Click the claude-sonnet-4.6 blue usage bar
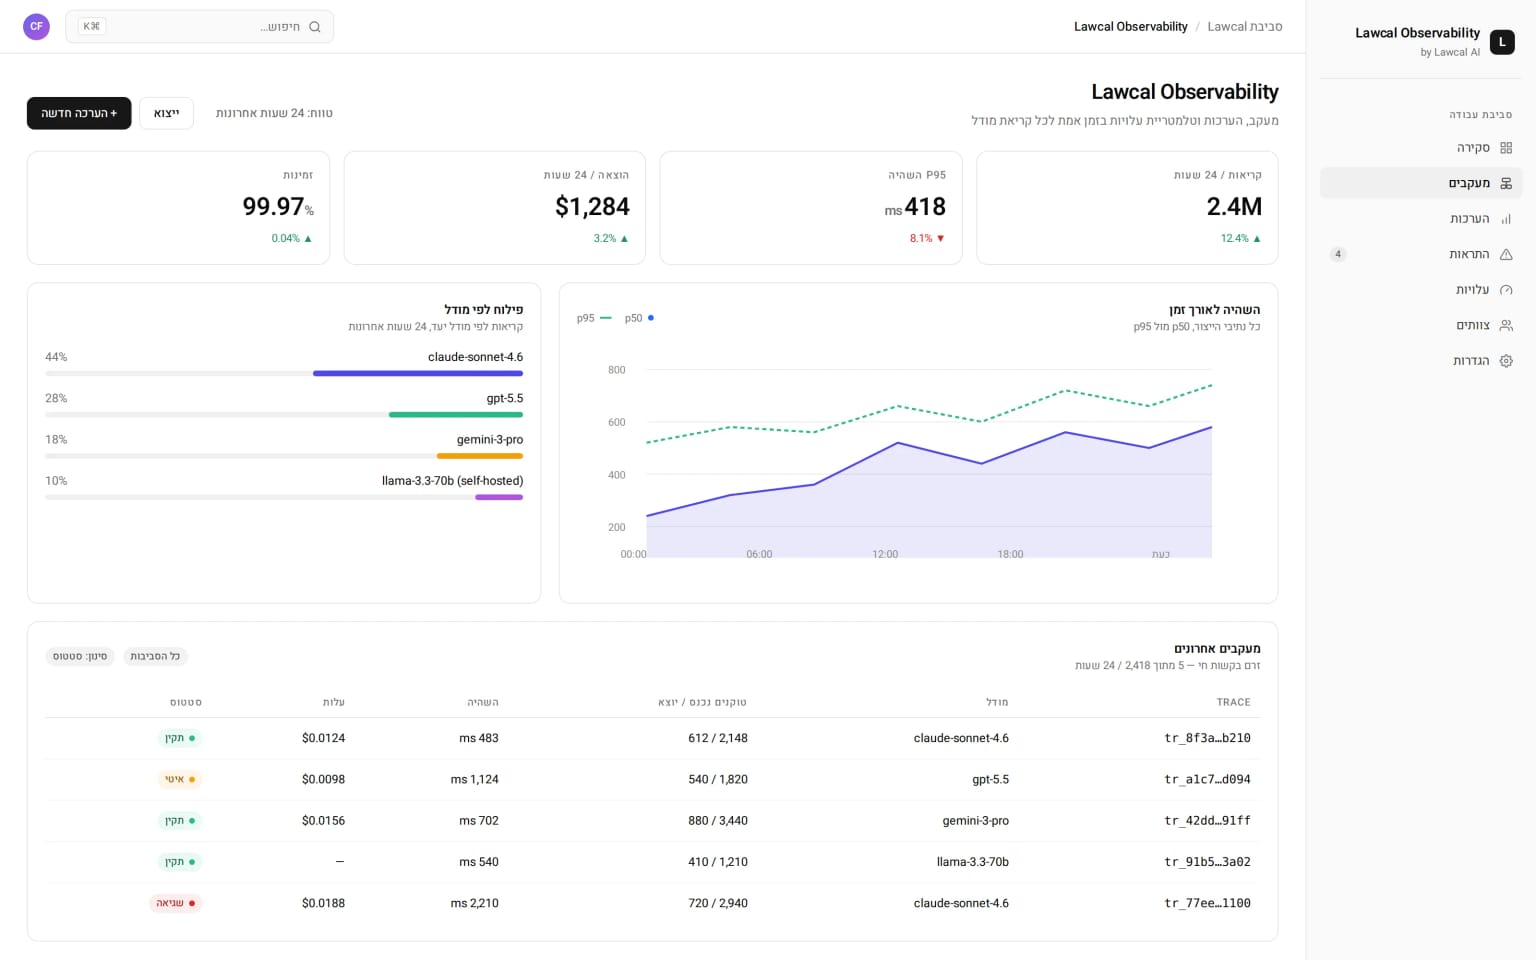Viewport: 1536px width, 960px height. pyautogui.click(x=418, y=373)
